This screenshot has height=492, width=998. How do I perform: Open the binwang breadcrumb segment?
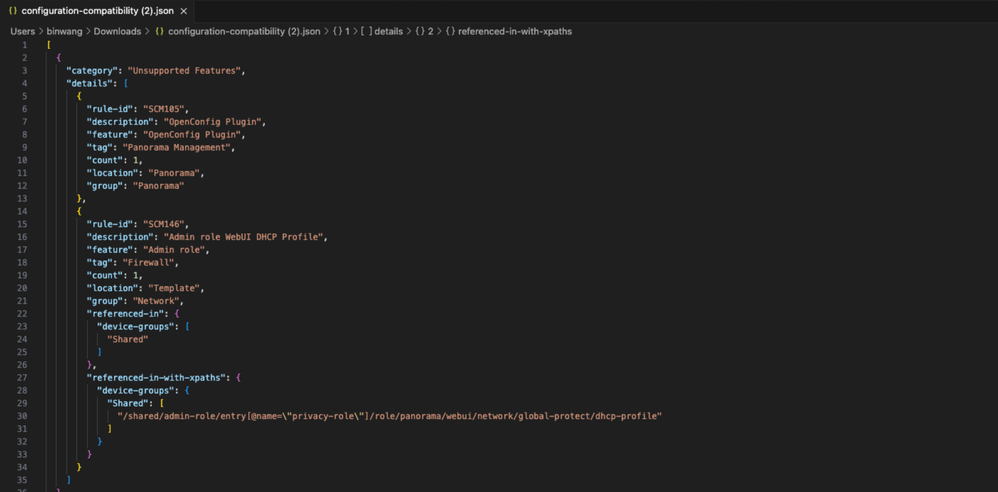pos(64,31)
